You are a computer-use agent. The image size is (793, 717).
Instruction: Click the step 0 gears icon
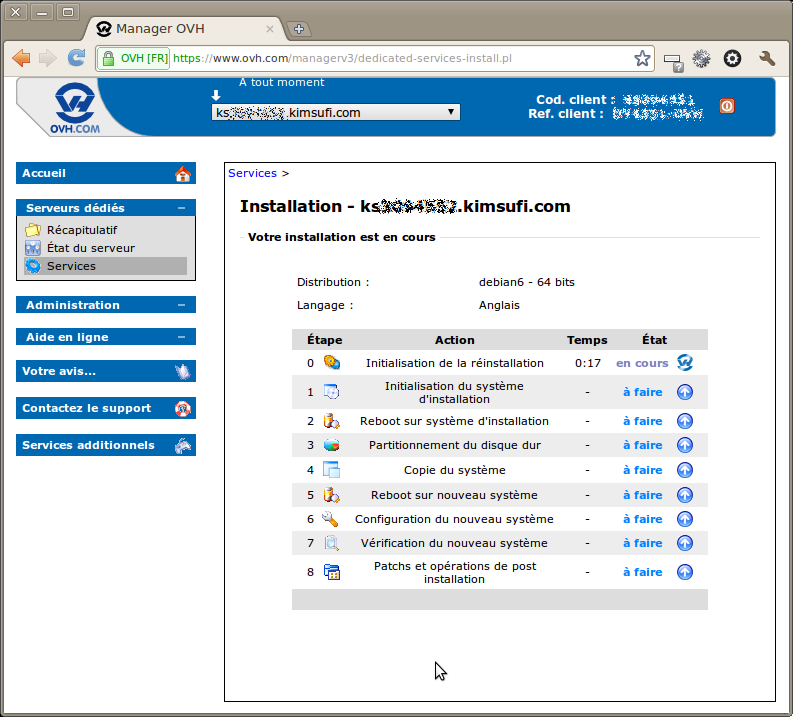332,363
